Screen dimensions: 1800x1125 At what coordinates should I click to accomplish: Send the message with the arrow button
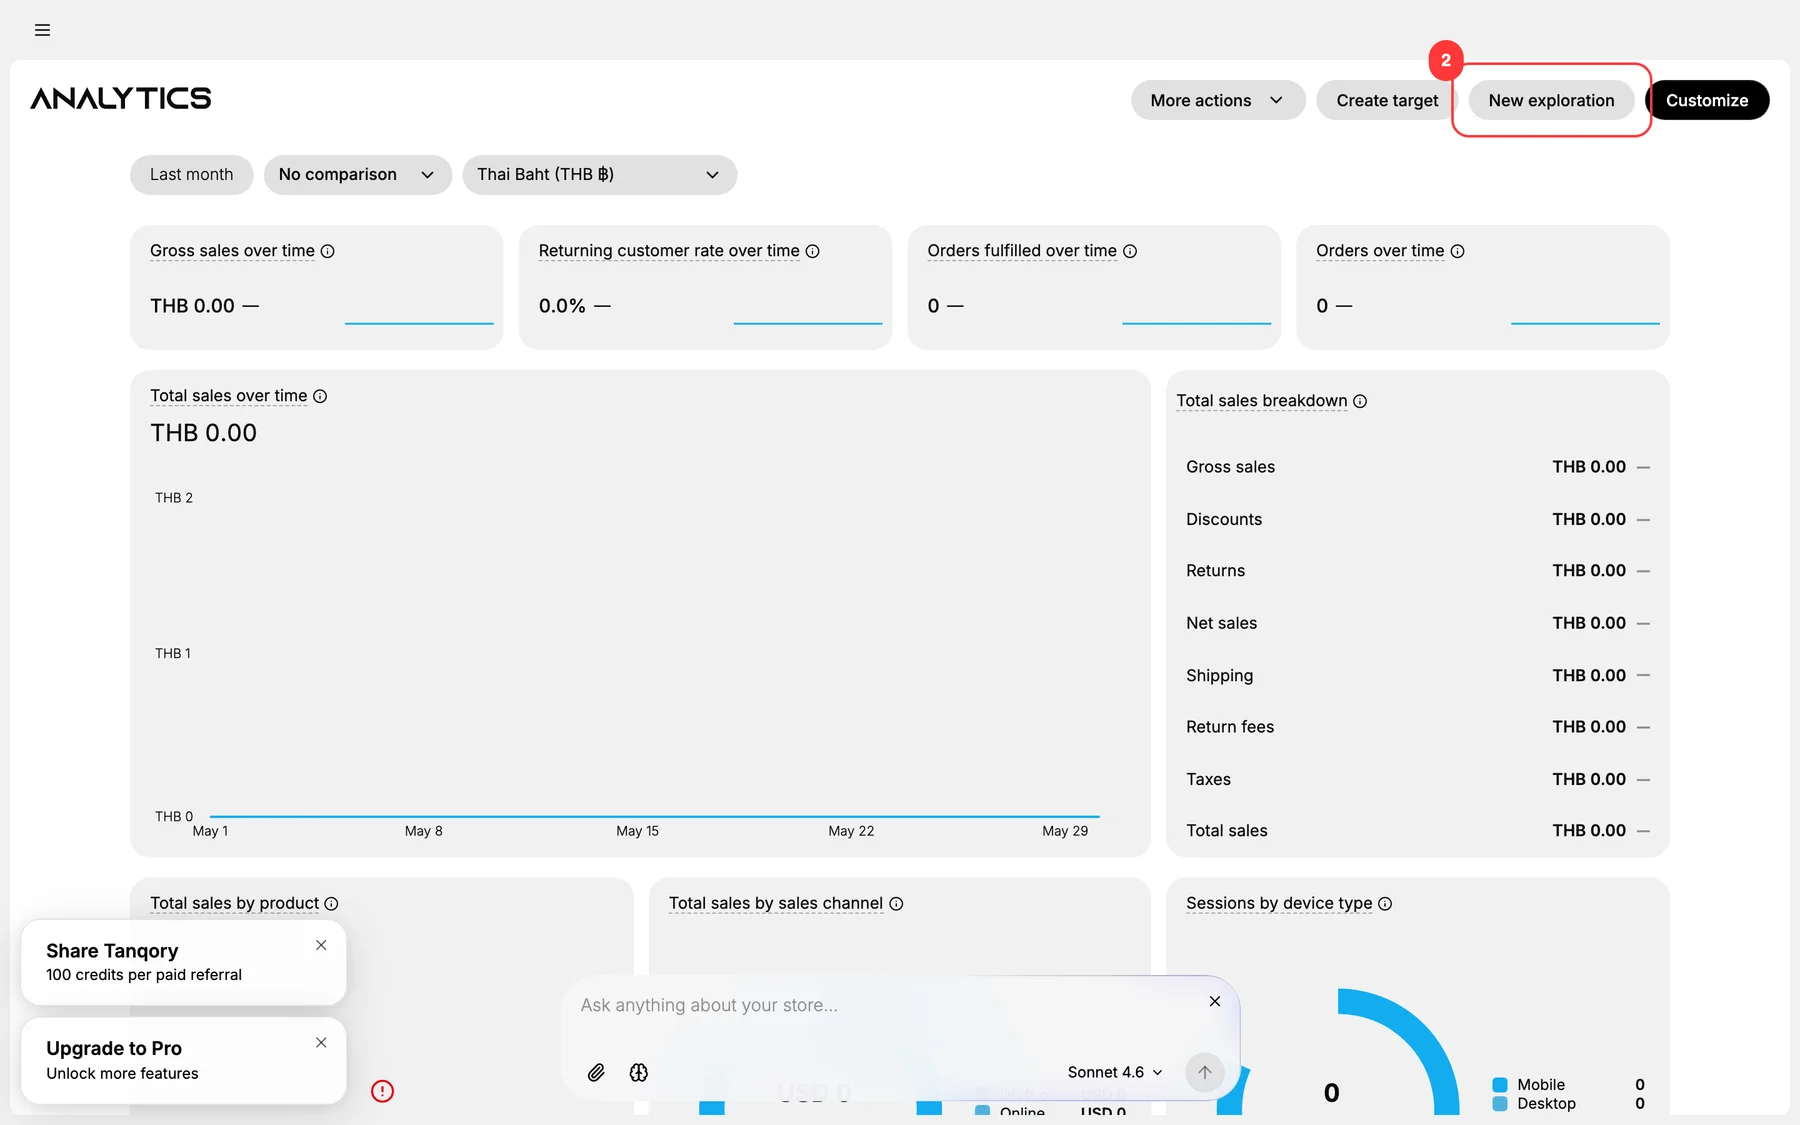pos(1205,1072)
